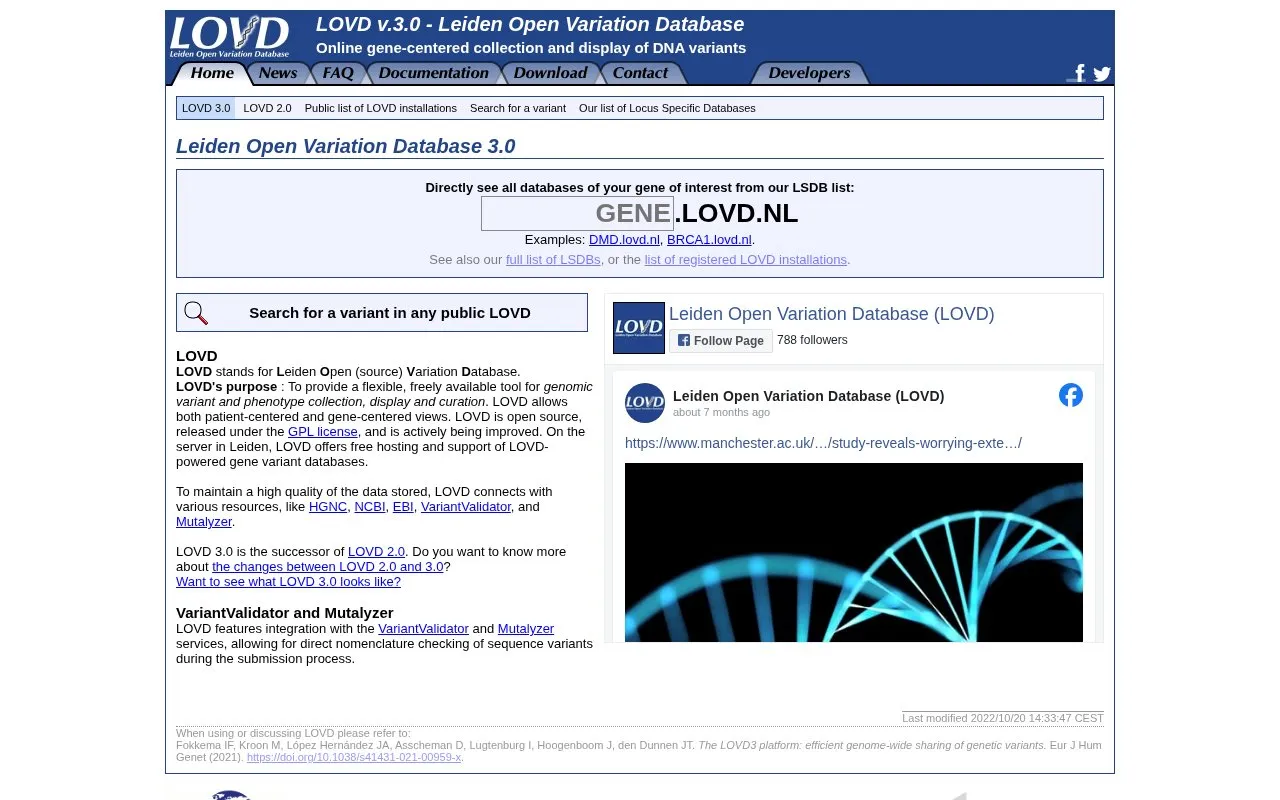Screen dimensions: 1280x800
Task: Open the LOVD Facebook icon in header
Action: pyautogui.click(x=1077, y=73)
